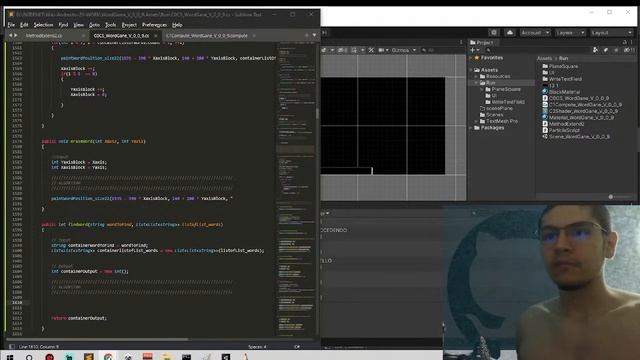Open the File menu in Sublime Text
Image resolution: width=640 pixels, height=360 pixels.
[11, 25]
